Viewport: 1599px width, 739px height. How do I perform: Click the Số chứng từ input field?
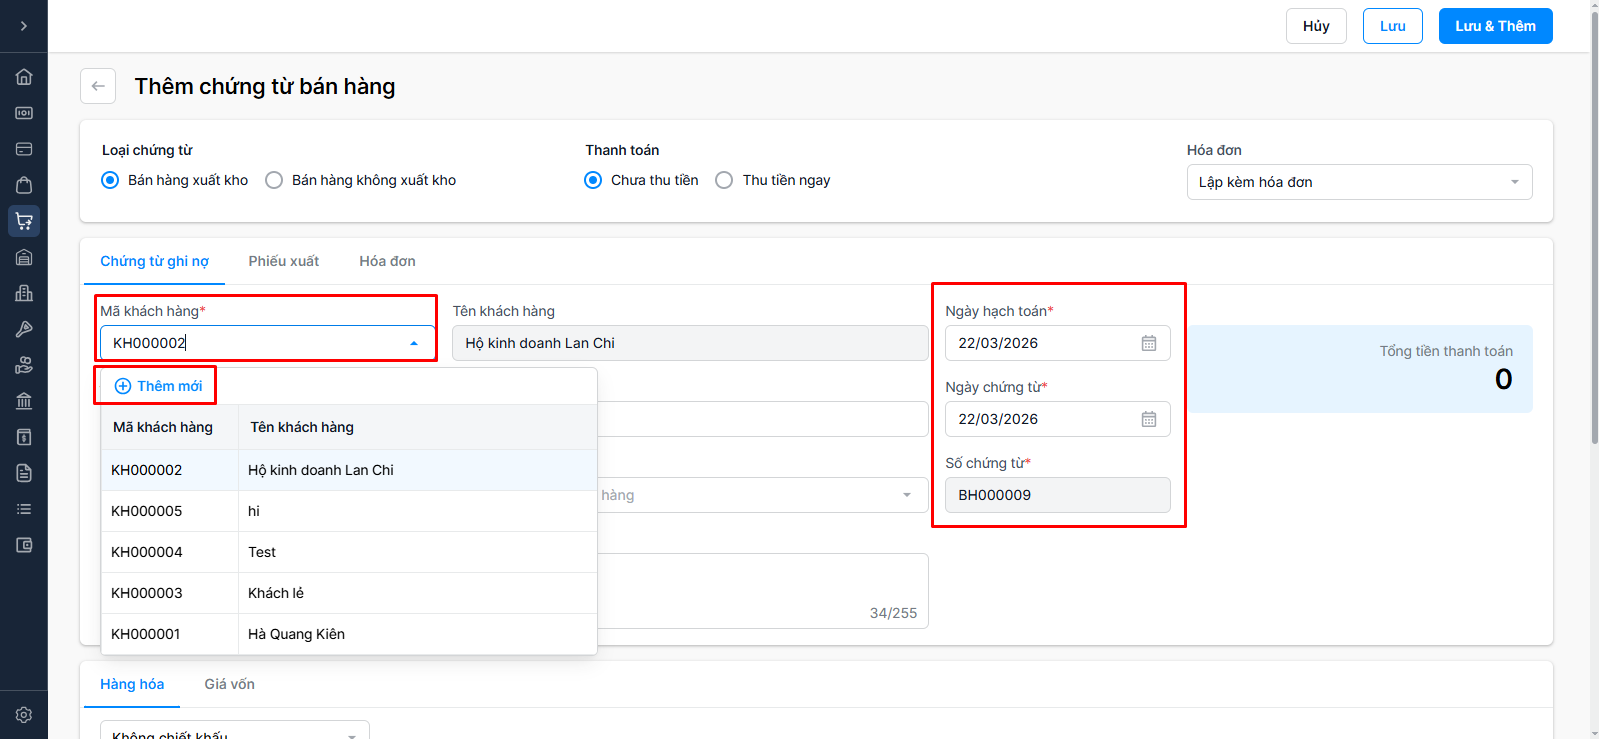1057,495
